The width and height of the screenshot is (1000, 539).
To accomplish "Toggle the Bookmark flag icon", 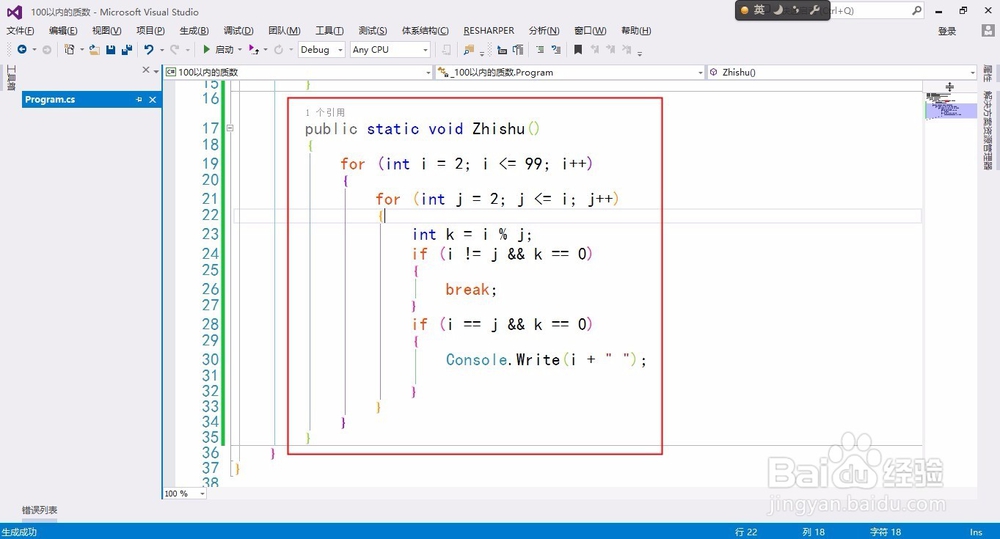I will click(578, 49).
